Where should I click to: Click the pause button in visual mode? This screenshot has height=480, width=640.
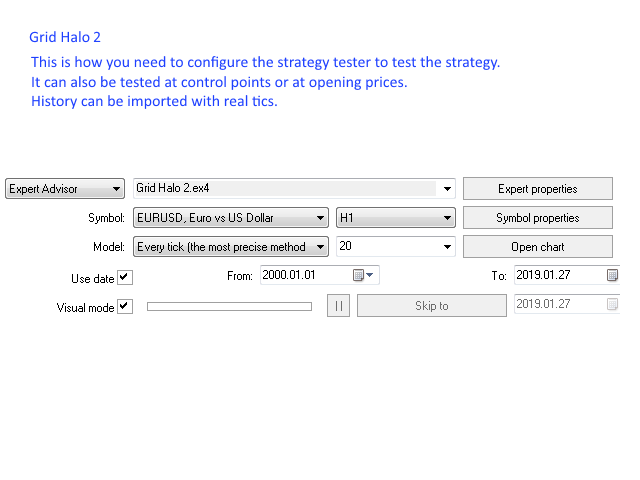click(338, 306)
